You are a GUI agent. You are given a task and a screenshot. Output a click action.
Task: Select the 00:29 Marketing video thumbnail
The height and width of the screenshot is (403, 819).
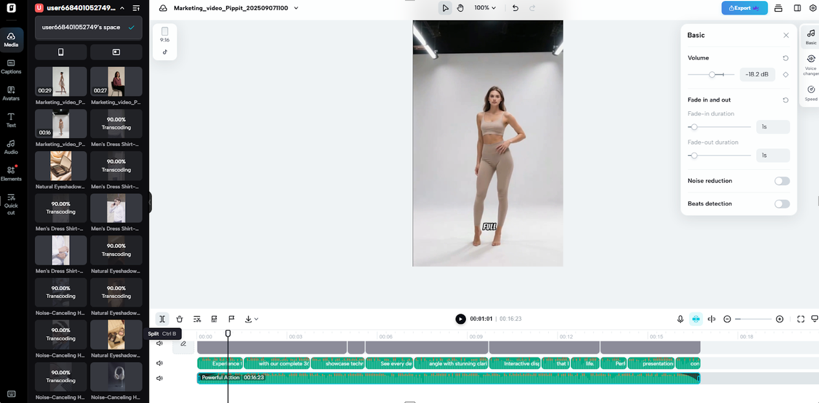click(61, 82)
